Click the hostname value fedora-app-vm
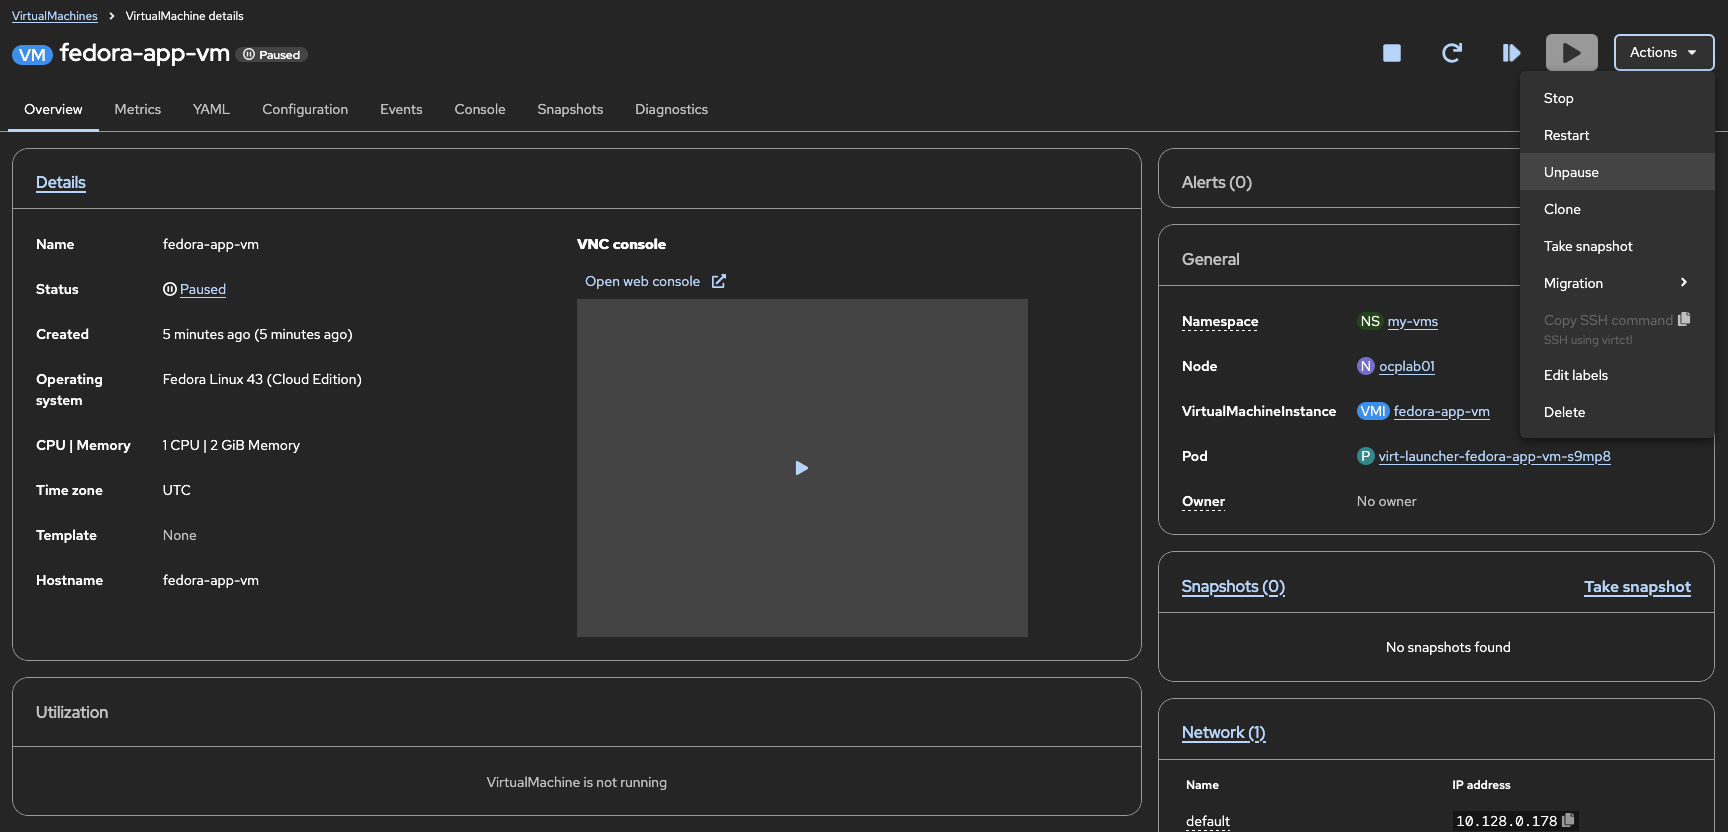Screen dimensions: 1728x832 (211, 580)
